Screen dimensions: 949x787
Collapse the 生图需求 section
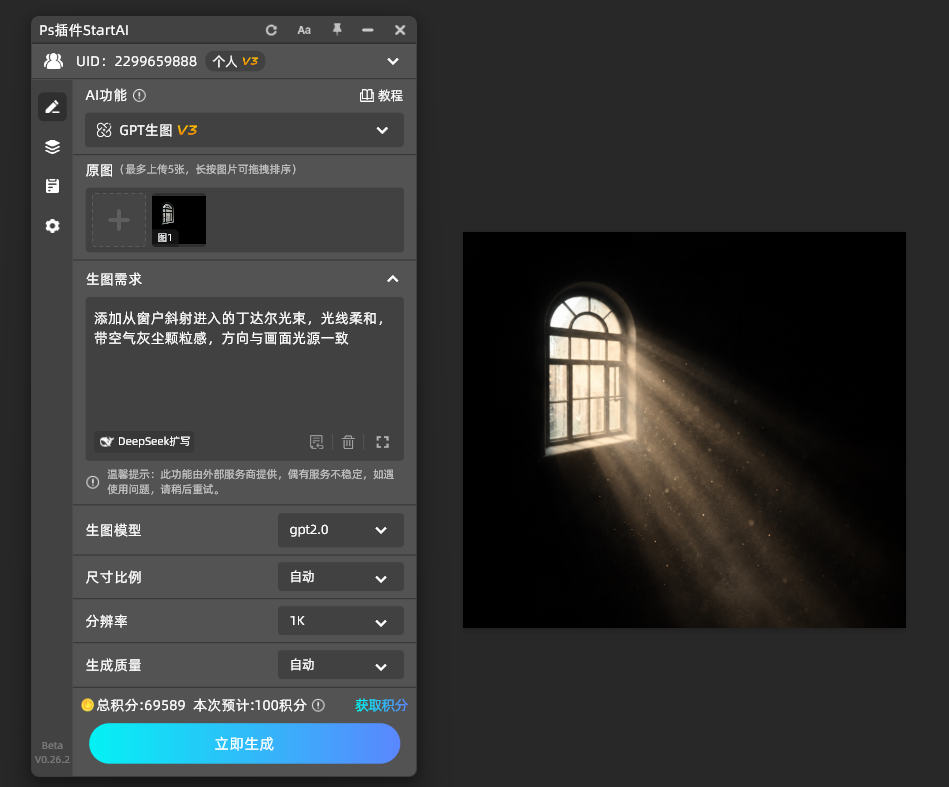point(393,279)
